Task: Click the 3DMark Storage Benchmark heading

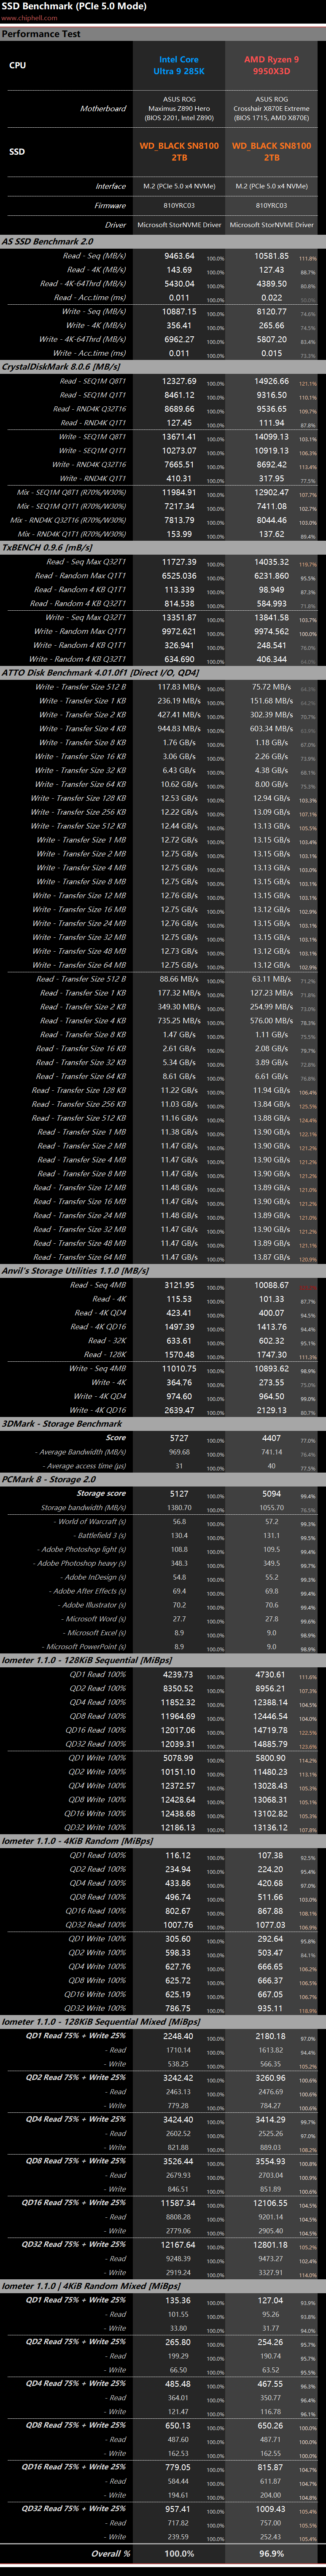Action: pos(62,1423)
